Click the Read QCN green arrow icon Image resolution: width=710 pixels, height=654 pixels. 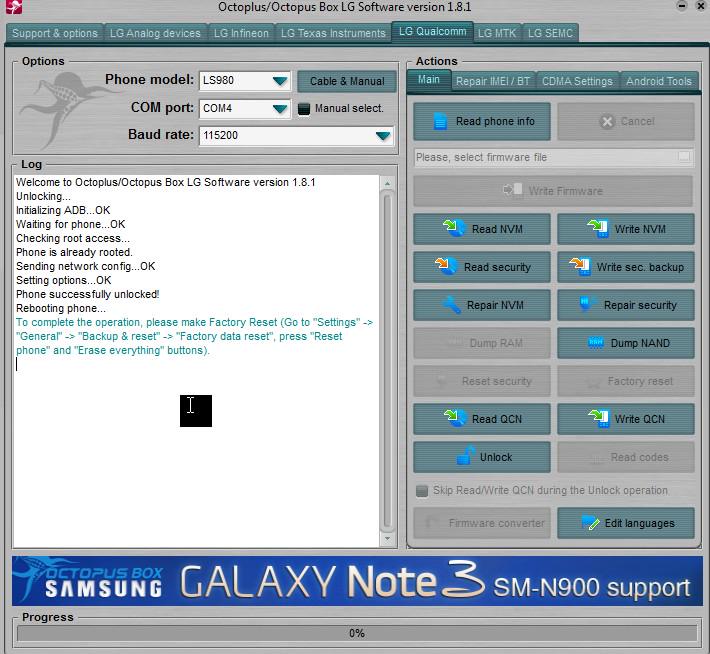(x=455, y=418)
